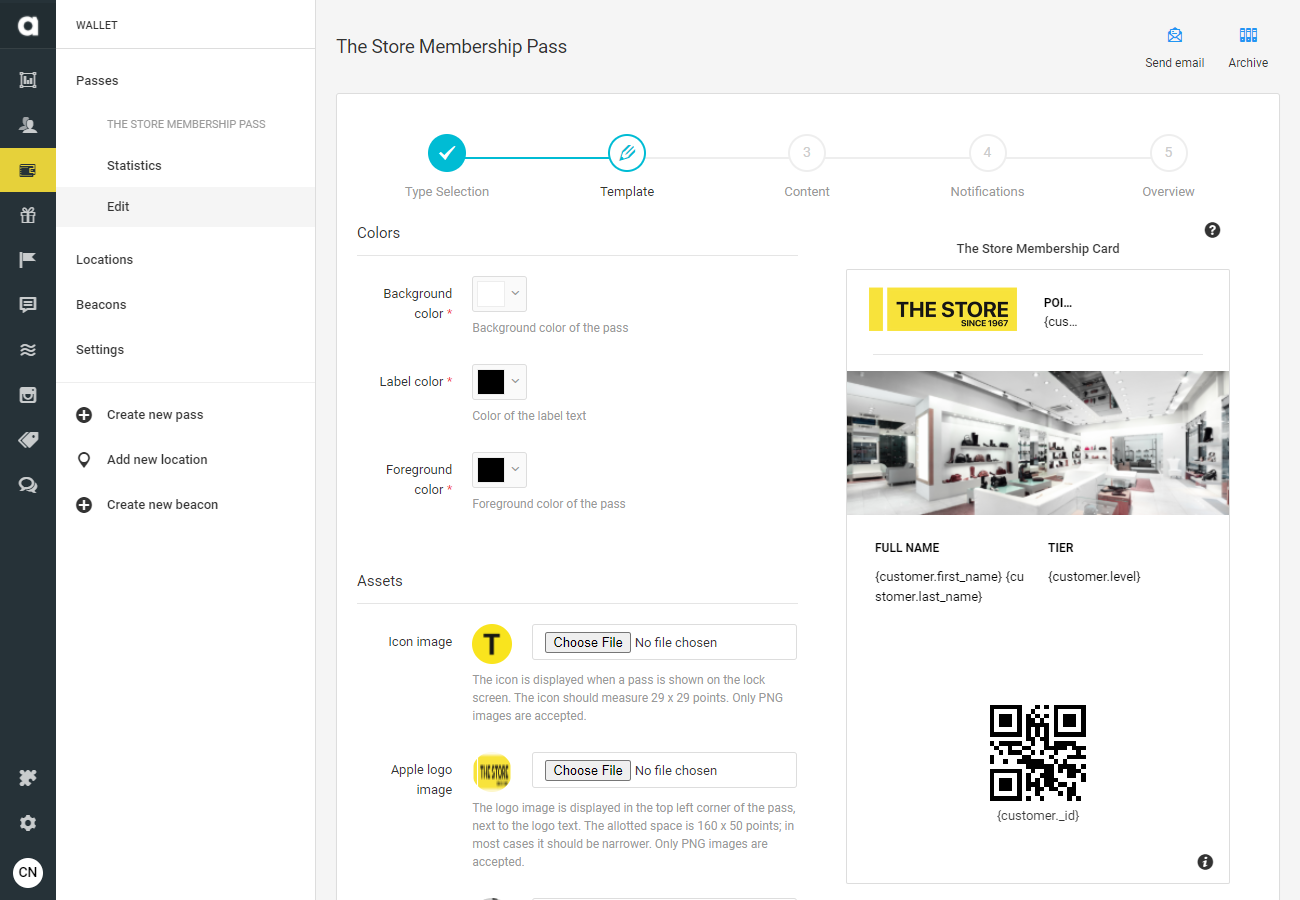Open the help question mark icon
This screenshot has width=1300, height=900.
(1212, 230)
